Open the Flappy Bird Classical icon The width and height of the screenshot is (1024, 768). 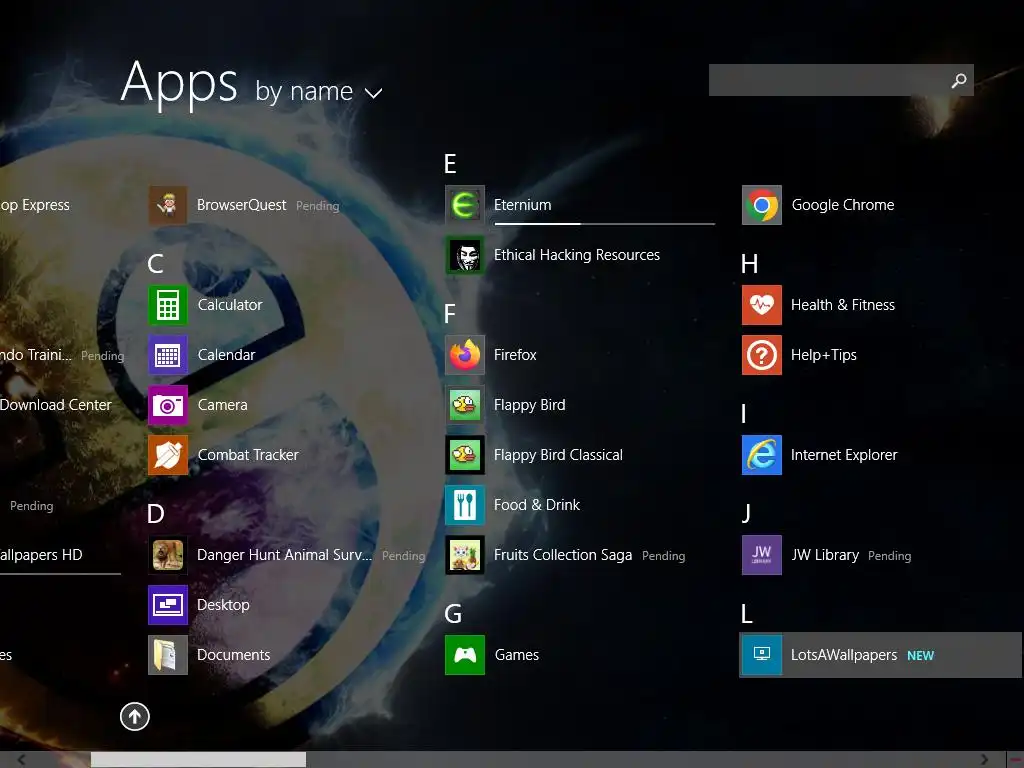click(465, 455)
